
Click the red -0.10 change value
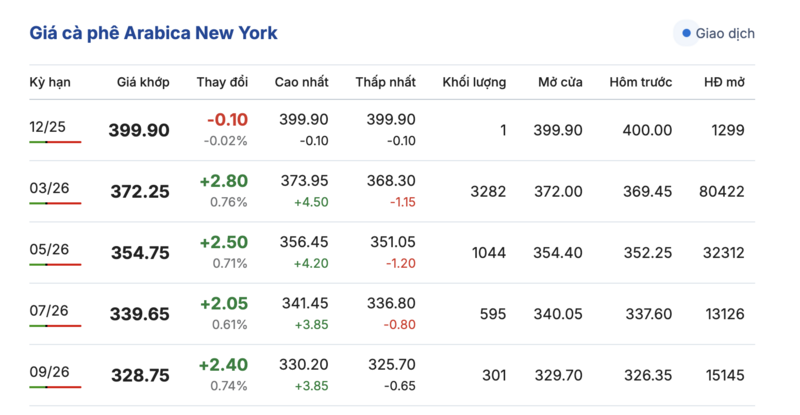tap(227, 120)
